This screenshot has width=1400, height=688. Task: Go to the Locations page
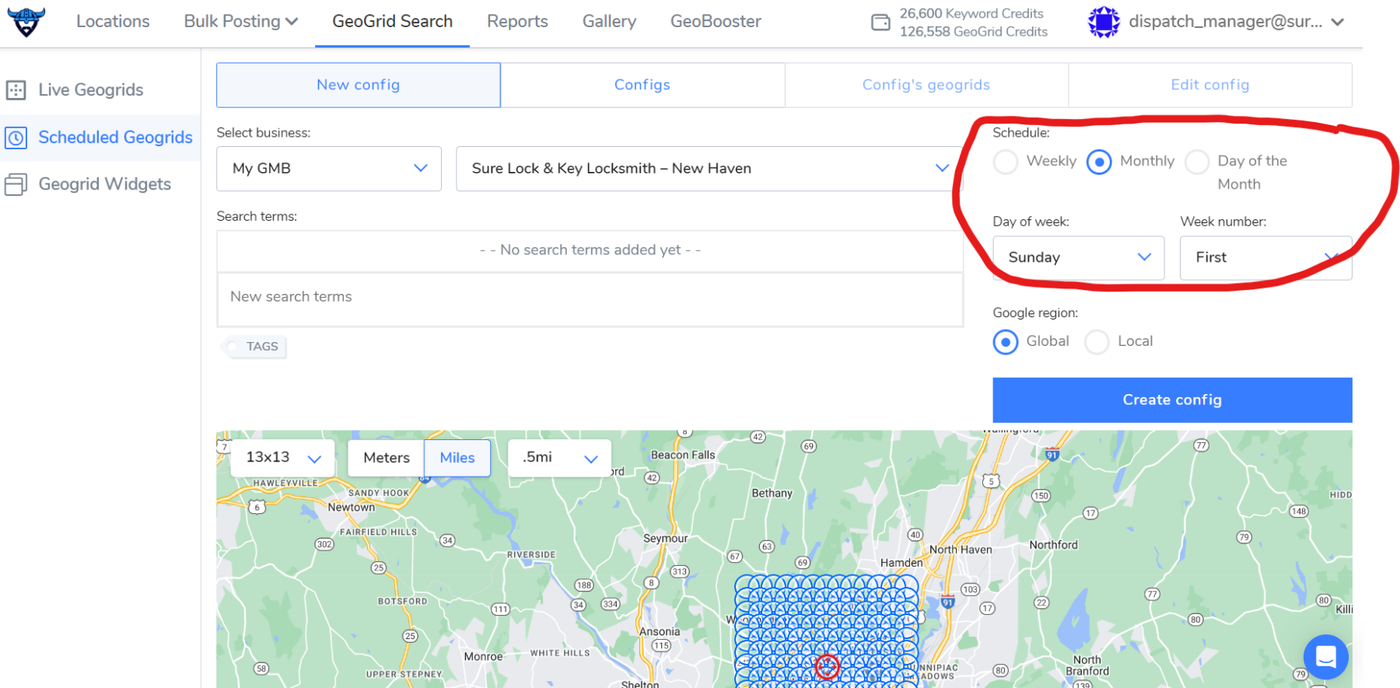tap(113, 22)
